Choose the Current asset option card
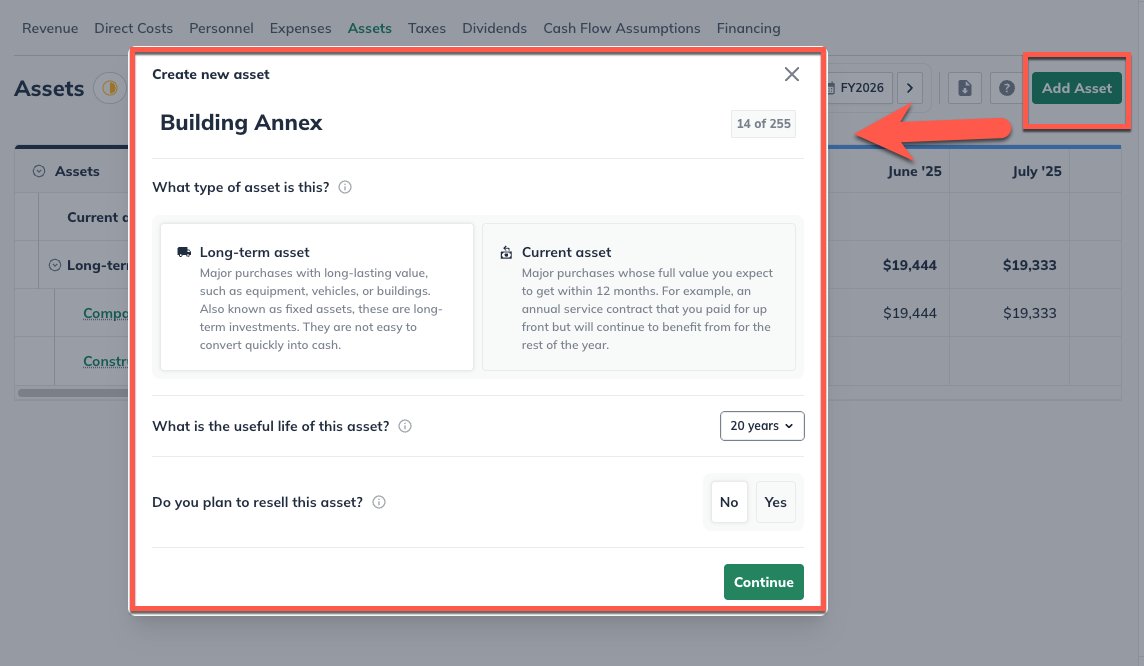 pyautogui.click(x=638, y=297)
